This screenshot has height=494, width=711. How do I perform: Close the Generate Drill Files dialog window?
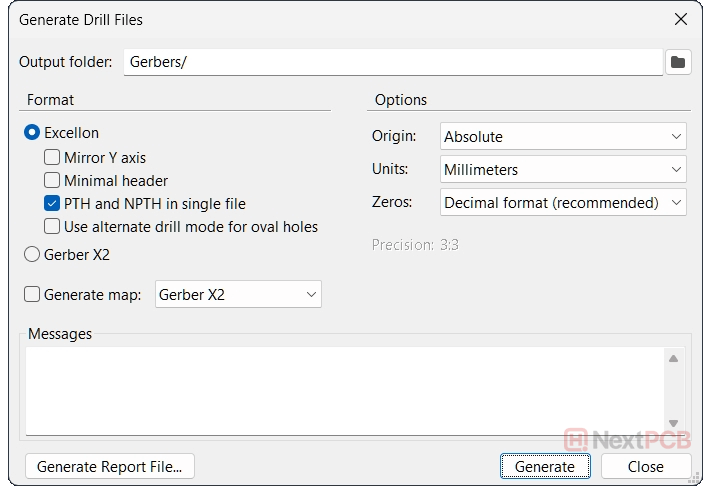pyautogui.click(x=681, y=19)
